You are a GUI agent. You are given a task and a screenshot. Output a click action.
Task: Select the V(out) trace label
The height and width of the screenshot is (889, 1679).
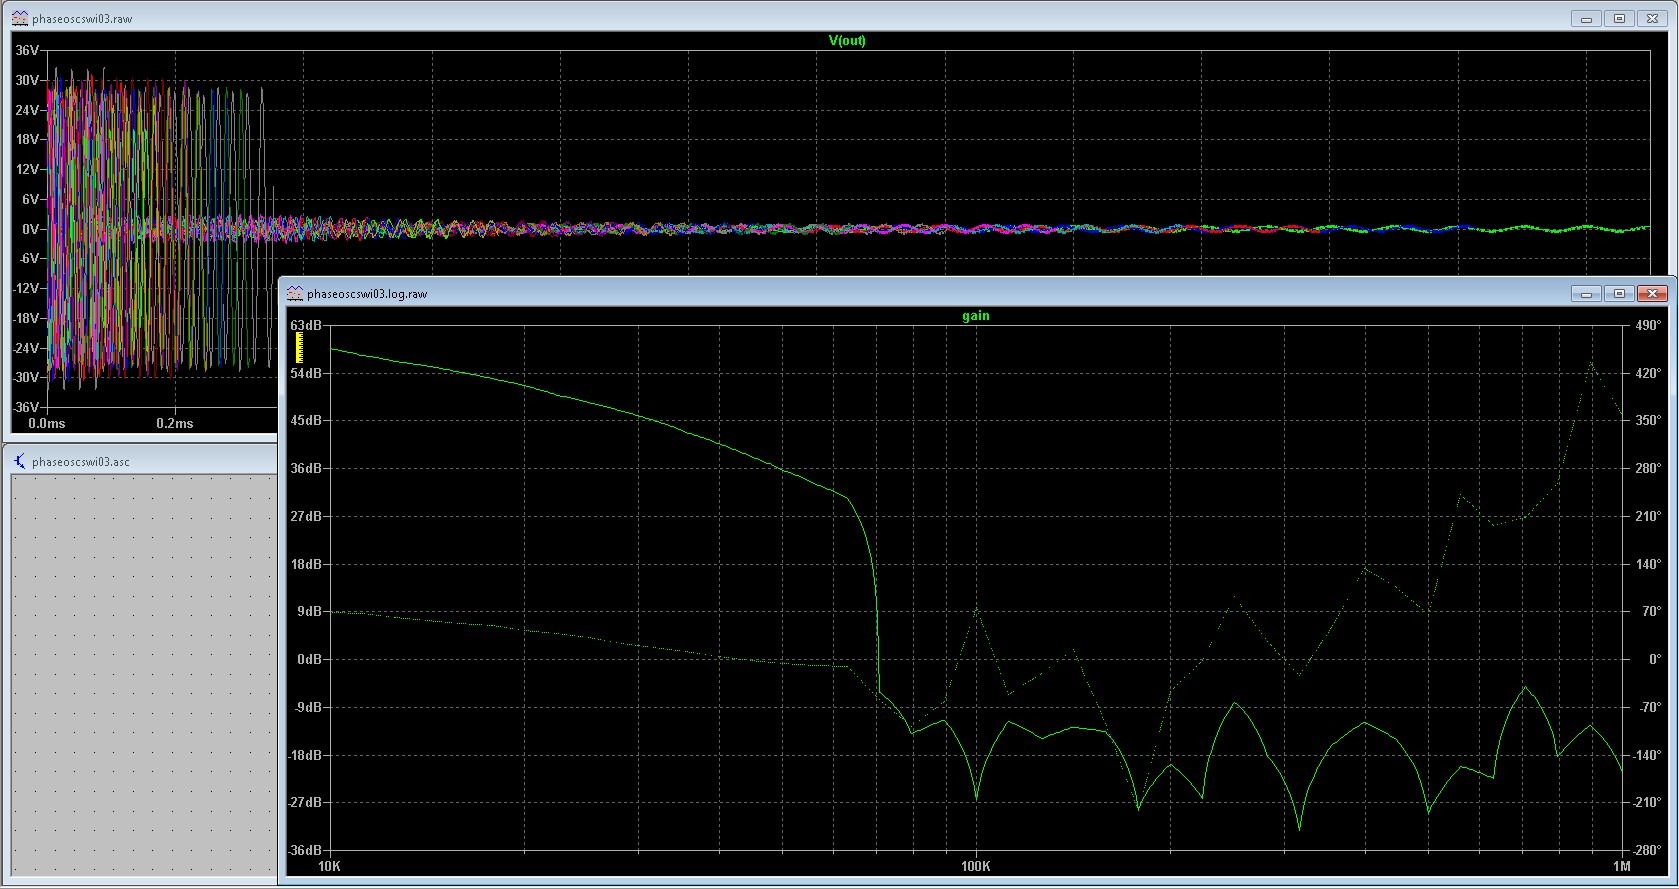click(x=847, y=40)
